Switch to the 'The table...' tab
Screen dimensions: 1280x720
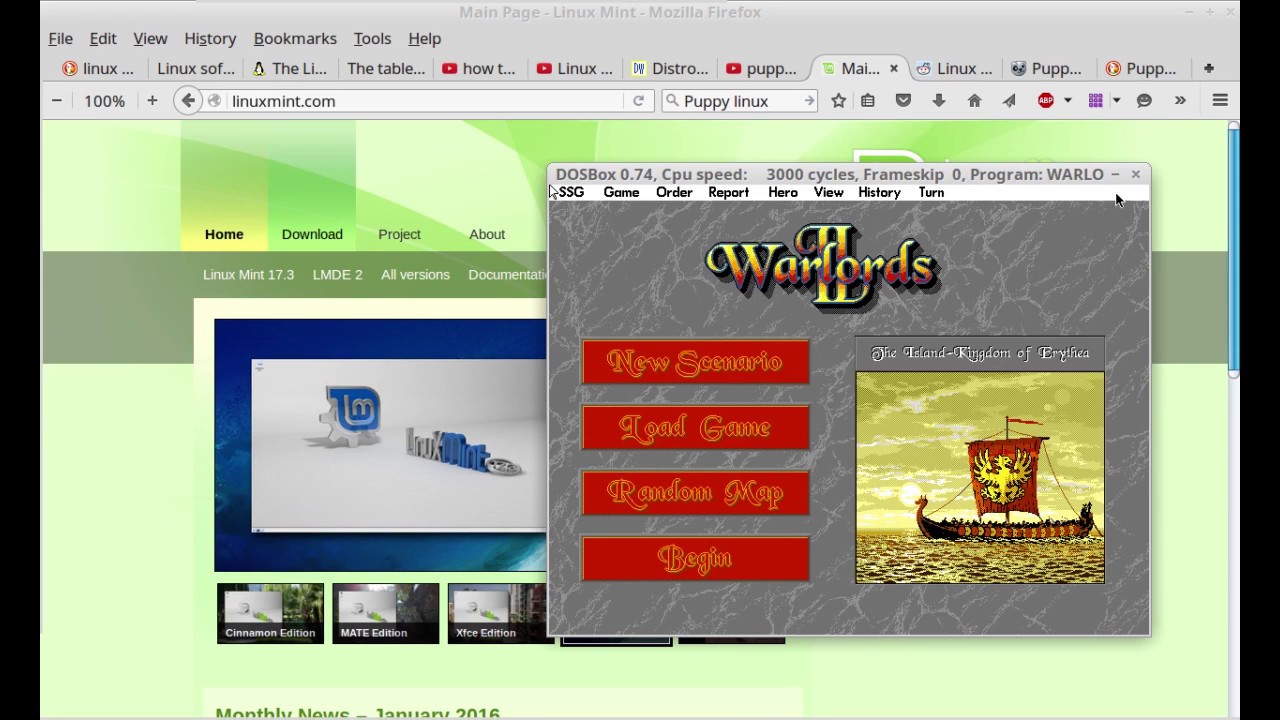point(385,68)
